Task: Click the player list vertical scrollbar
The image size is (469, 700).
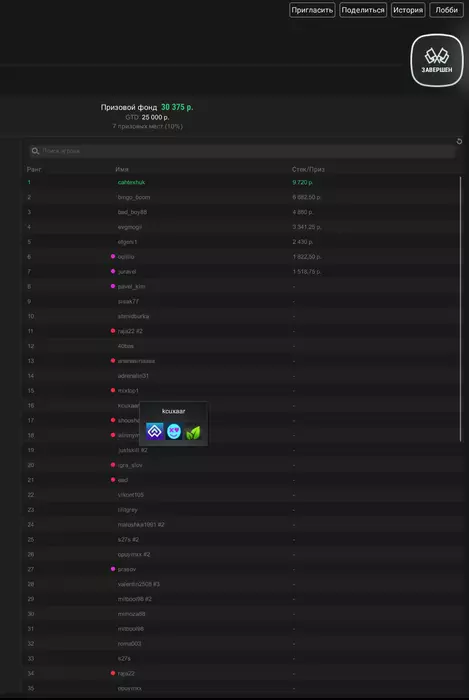Action: click(461, 309)
